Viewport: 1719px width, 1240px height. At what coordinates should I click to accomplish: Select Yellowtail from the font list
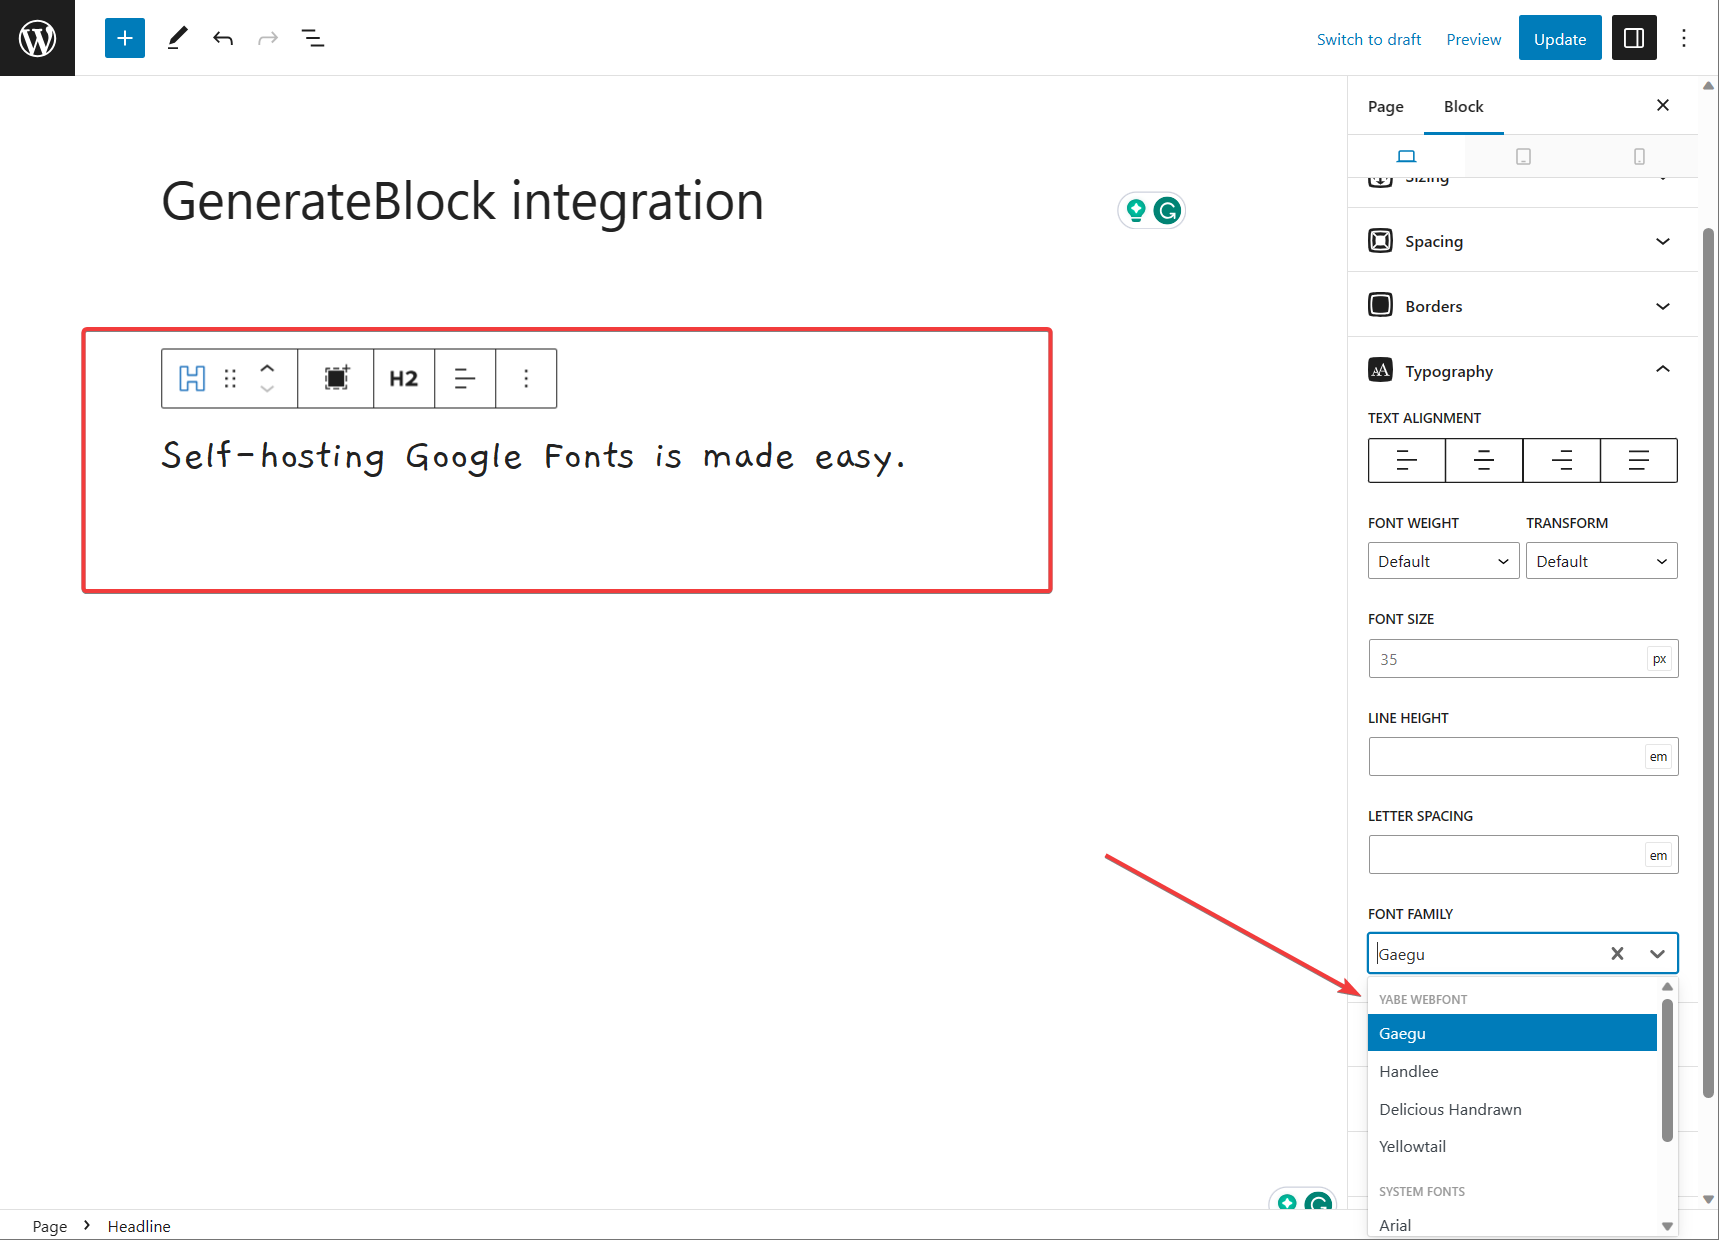pos(1512,1146)
